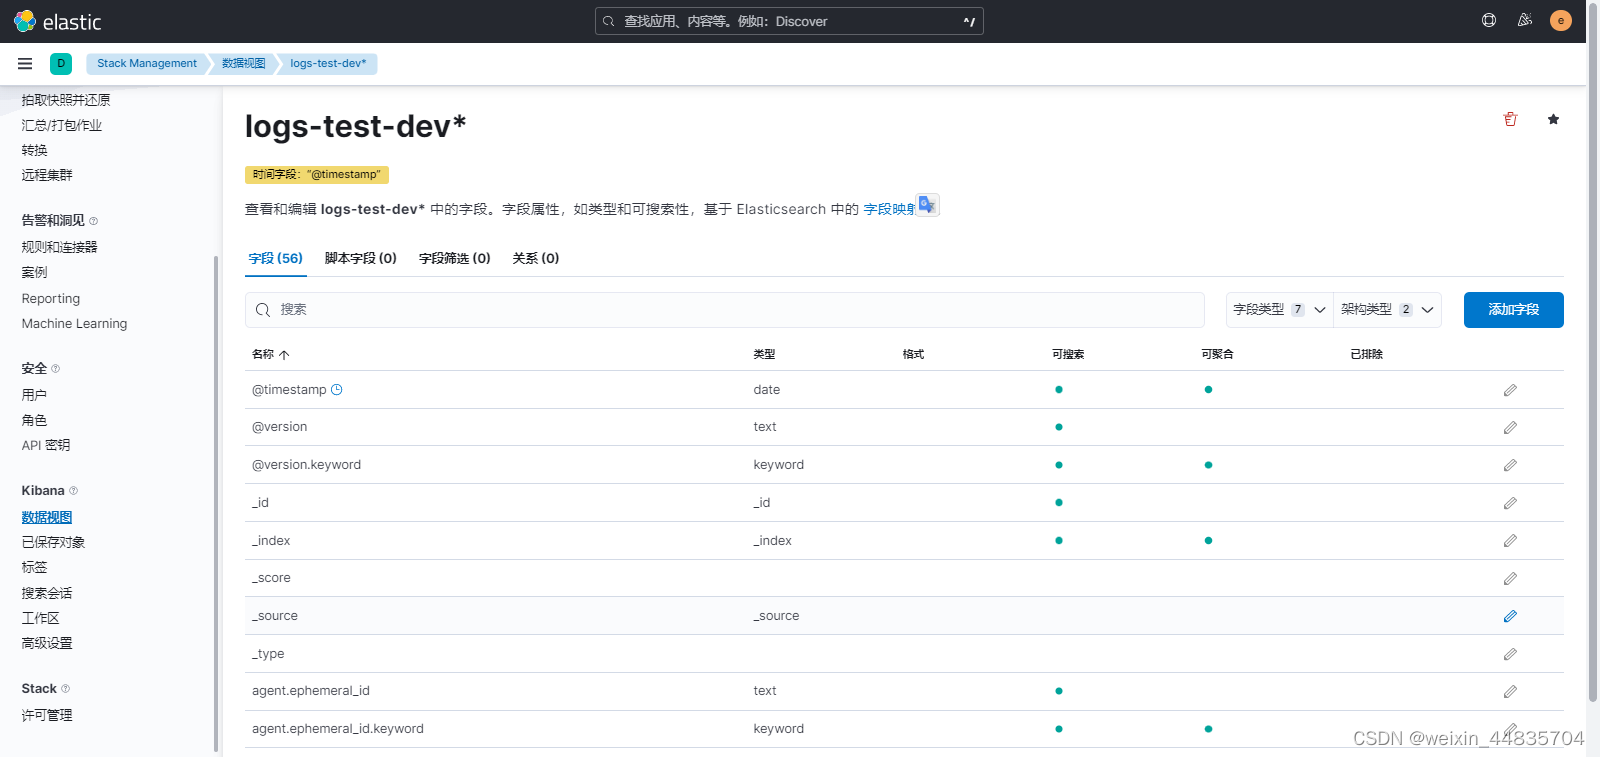Click the agent.ephemeral_id.keyword field name

tap(338, 729)
